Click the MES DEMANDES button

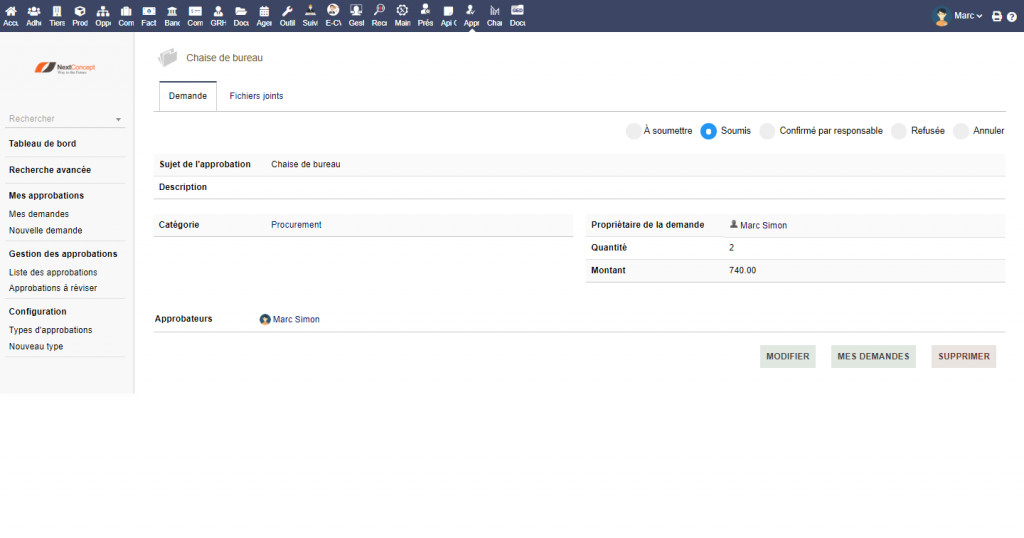click(873, 356)
